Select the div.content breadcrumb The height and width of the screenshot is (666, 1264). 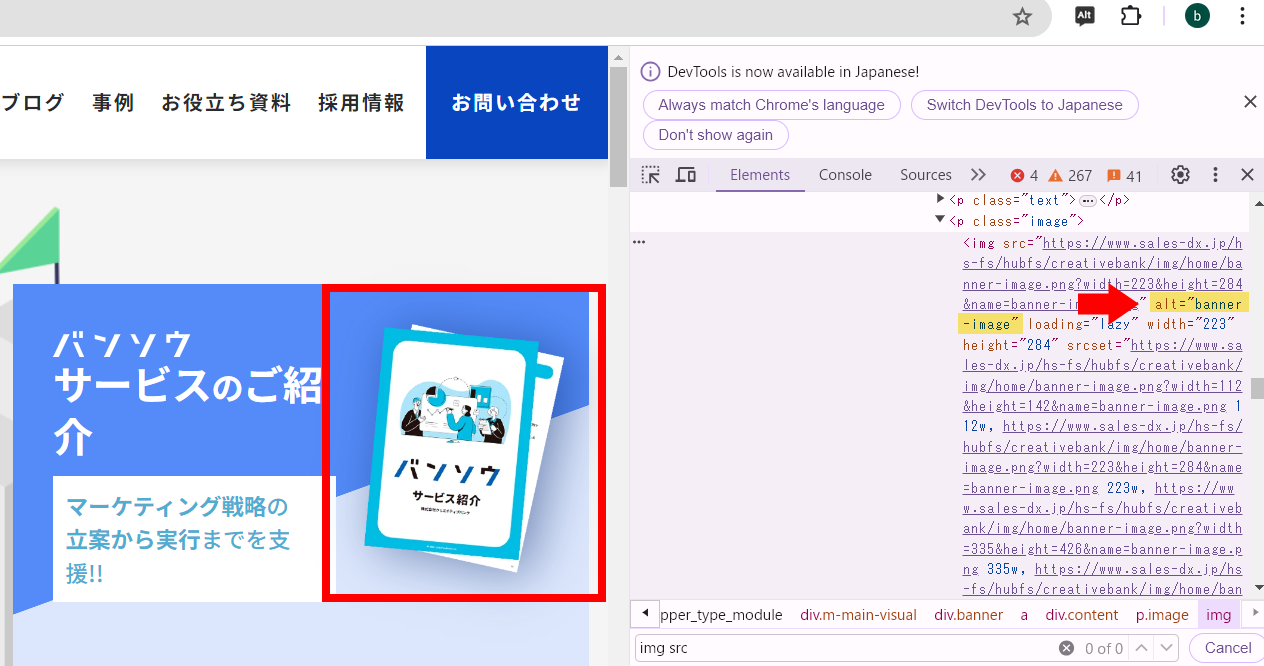pyautogui.click(x=1082, y=615)
